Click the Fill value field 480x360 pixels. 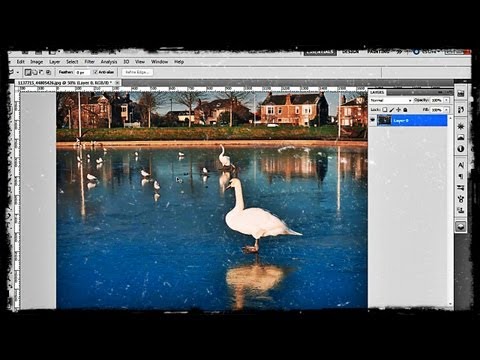437,110
